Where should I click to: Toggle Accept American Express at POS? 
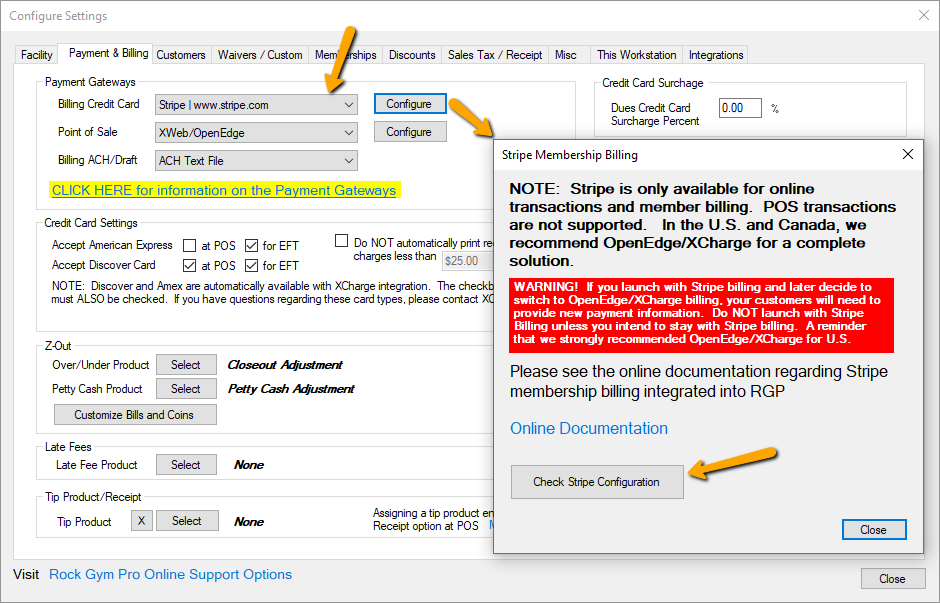(189, 246)
